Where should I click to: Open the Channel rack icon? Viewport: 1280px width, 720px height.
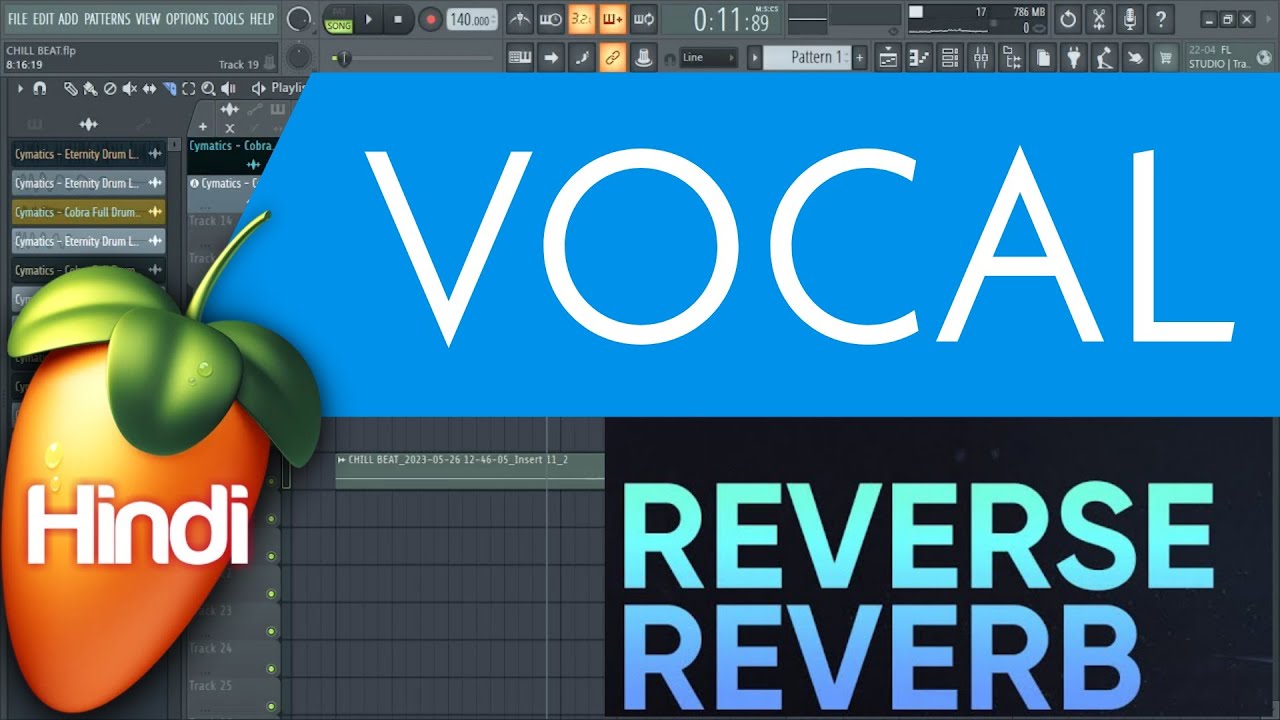click(x=950, y=58)
